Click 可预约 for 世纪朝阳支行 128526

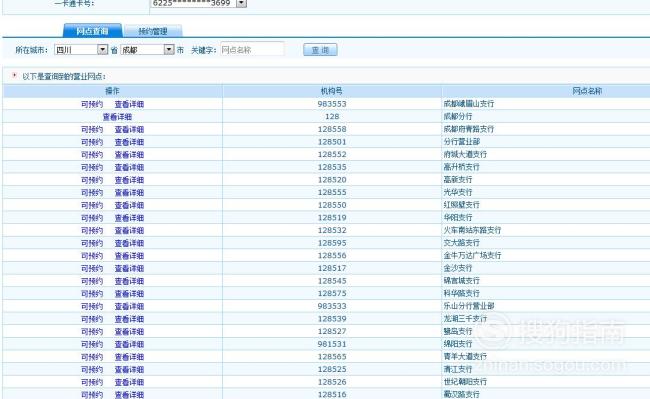(x=92, y=382)
